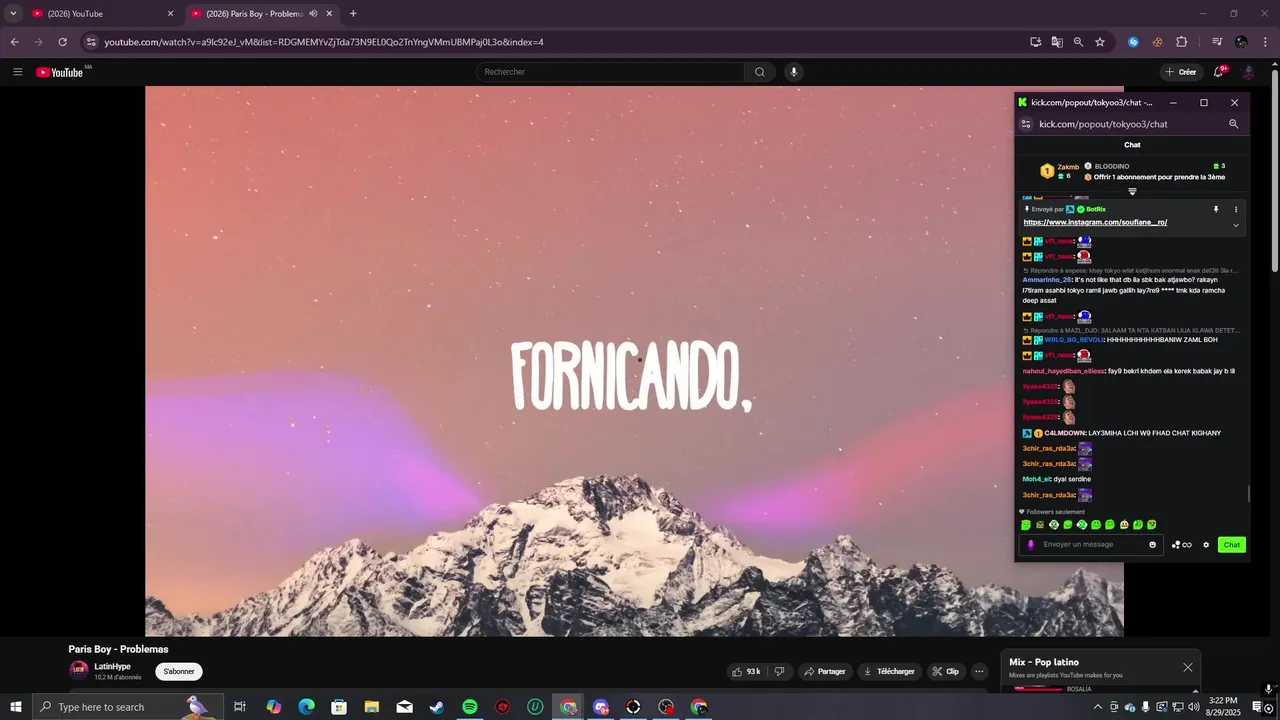Screen dimensions: 1280x720
Task: Click the YouTube search magnifier button
Action: 760,72
